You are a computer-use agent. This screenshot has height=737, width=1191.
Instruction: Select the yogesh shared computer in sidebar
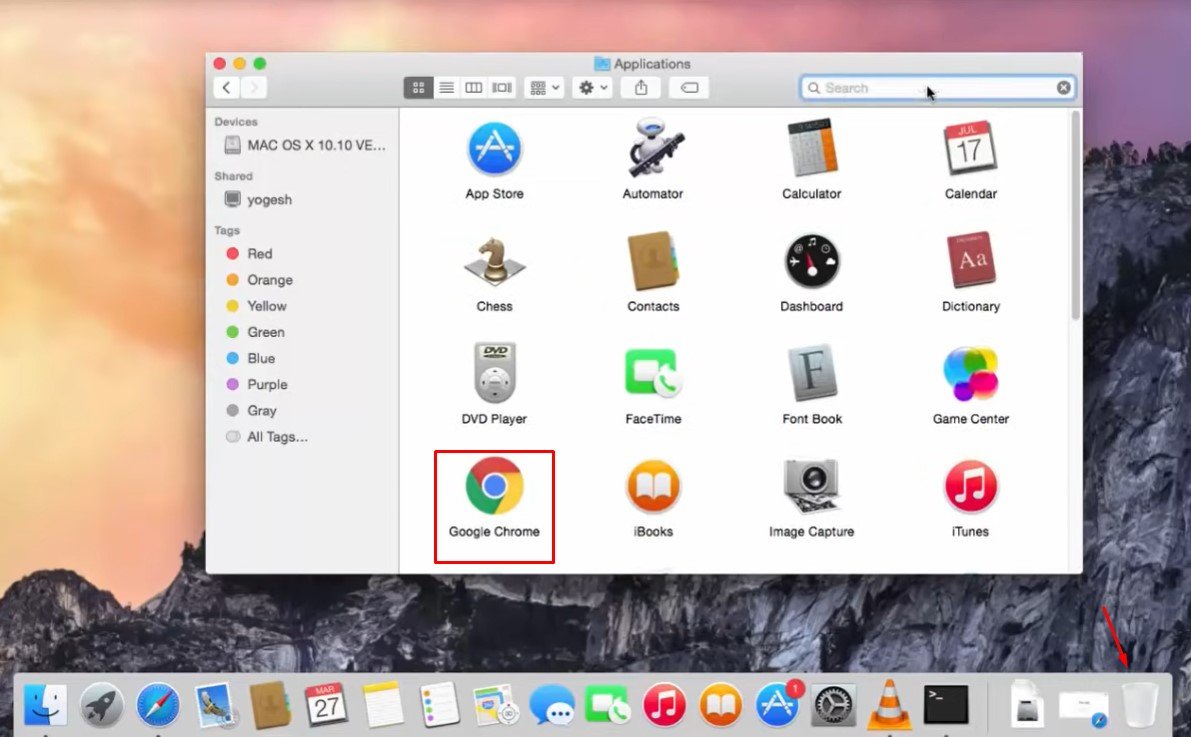click(x=269, y=199)
